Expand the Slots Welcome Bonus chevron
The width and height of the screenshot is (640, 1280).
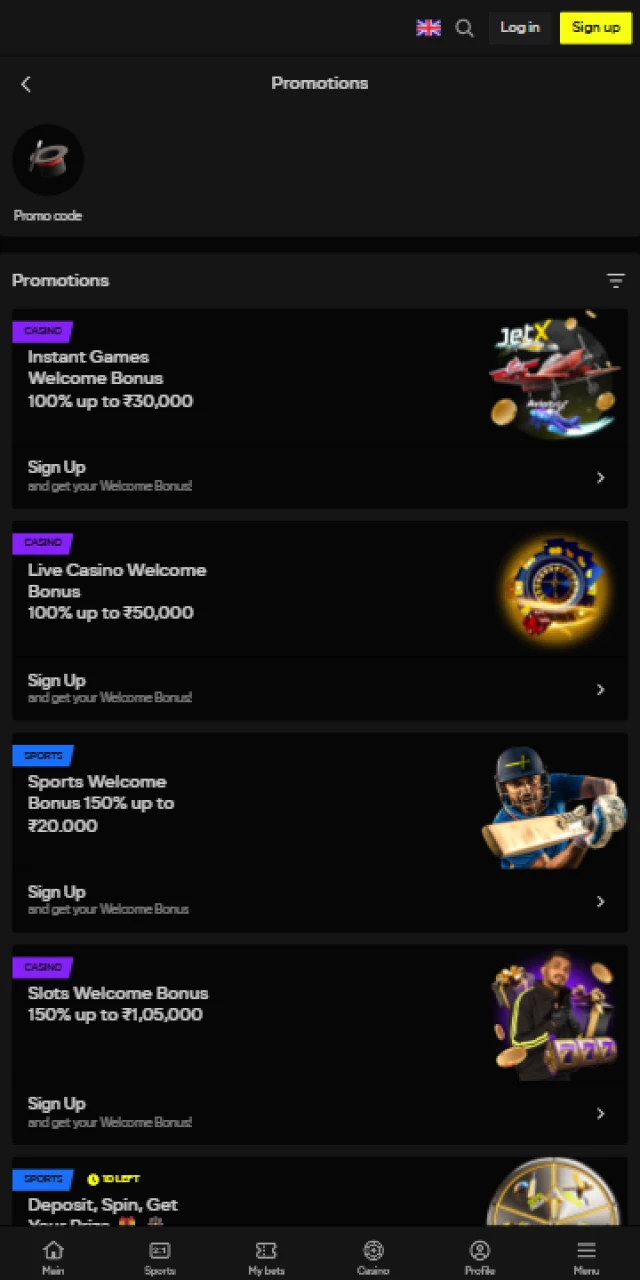click(601, 1114)
